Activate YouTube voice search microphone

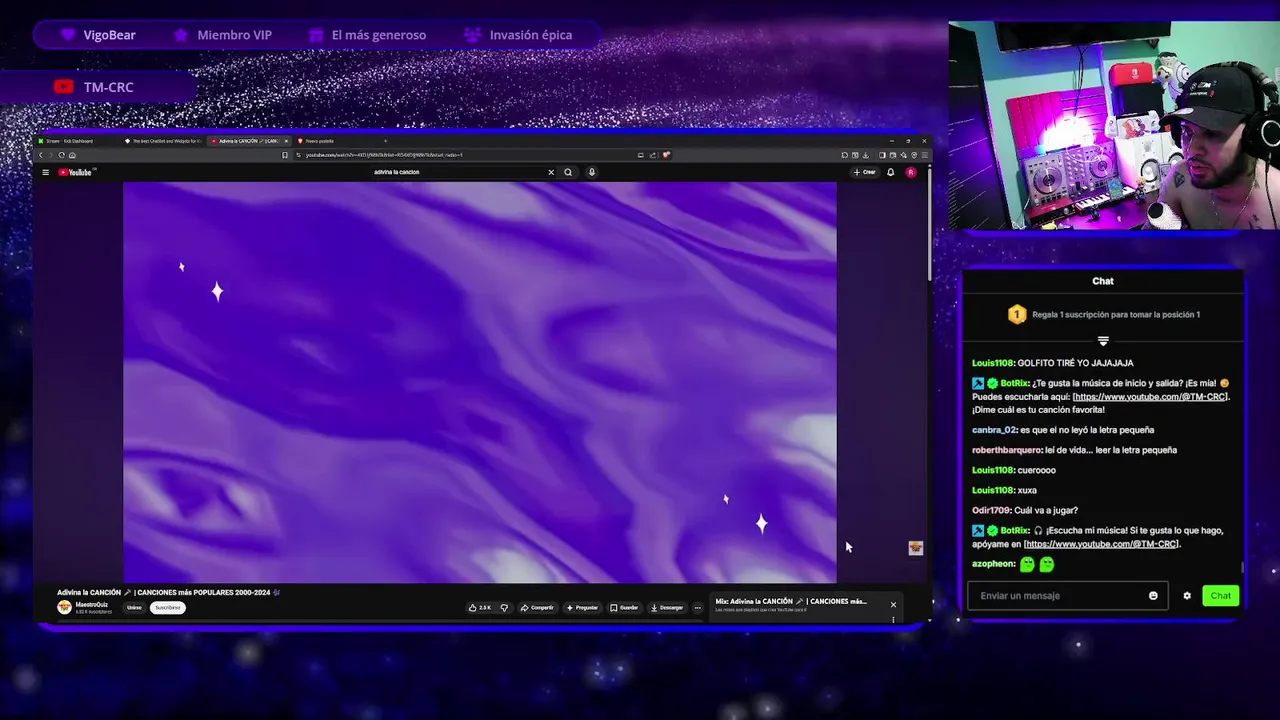coord(591,172)
